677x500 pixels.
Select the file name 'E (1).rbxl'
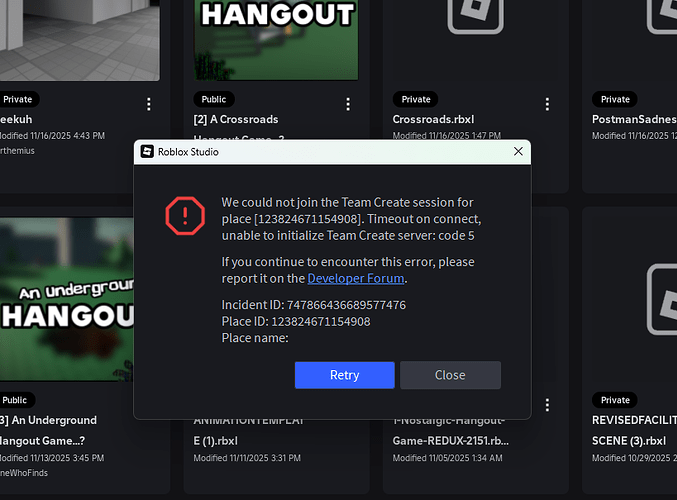pos(215,441)
